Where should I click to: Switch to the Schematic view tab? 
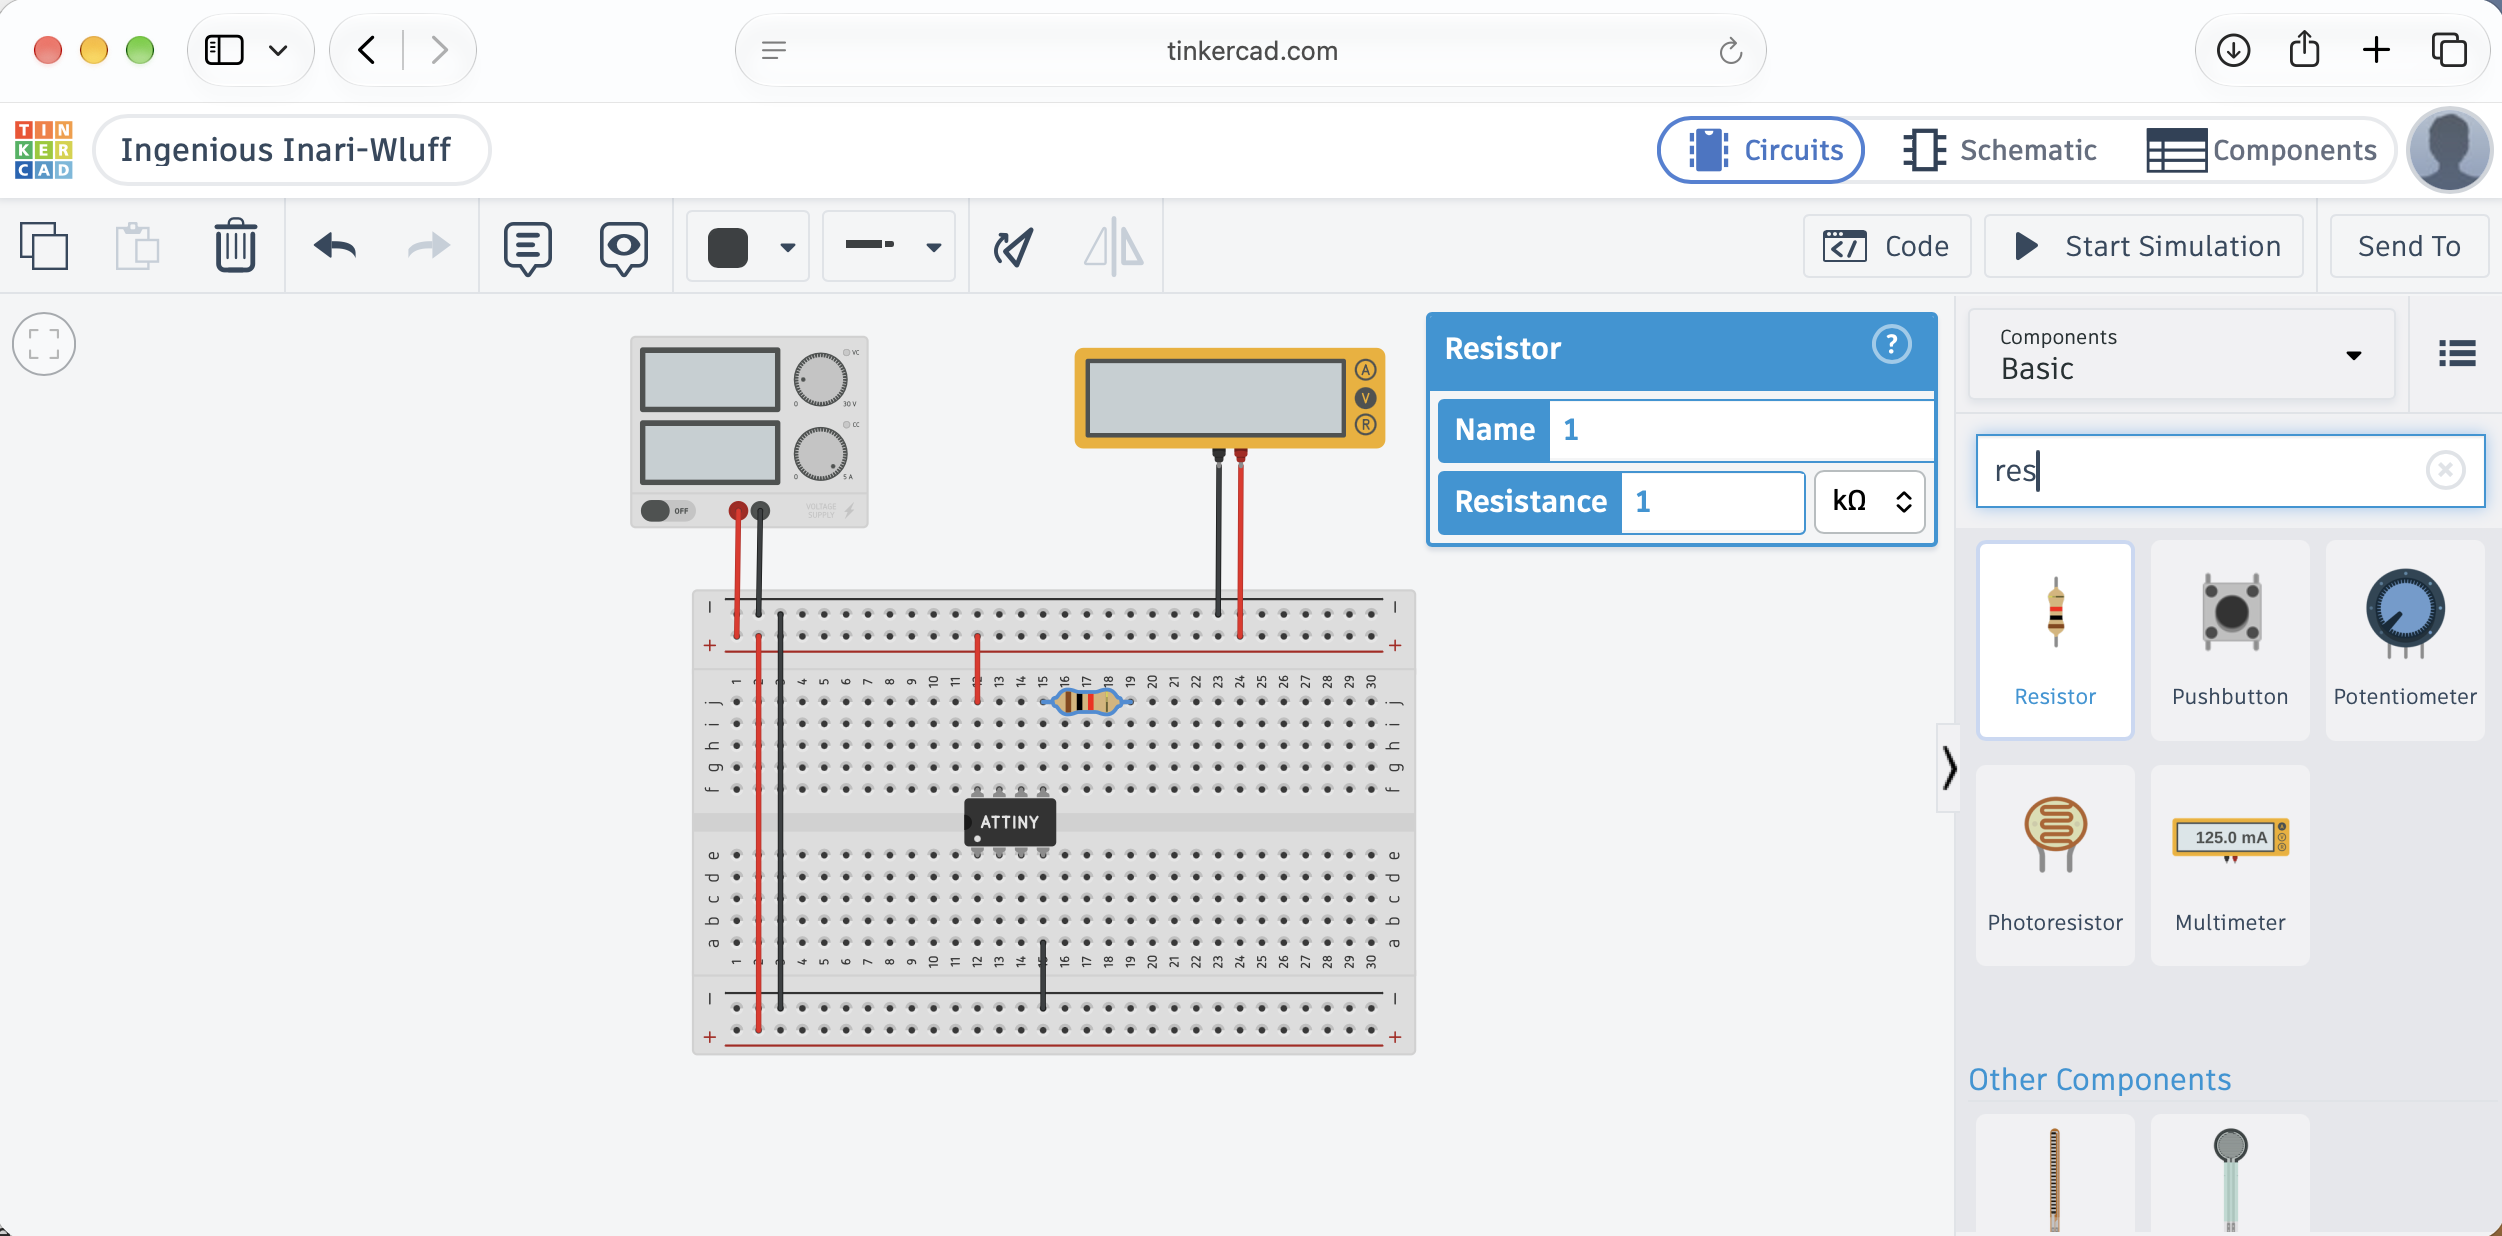click(2000, 150)
